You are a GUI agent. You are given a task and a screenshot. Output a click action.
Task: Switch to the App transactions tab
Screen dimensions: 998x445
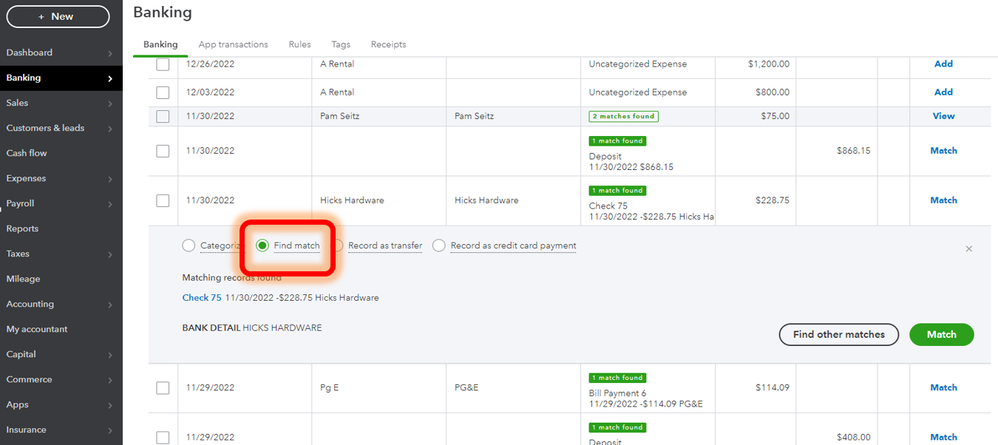233,45
